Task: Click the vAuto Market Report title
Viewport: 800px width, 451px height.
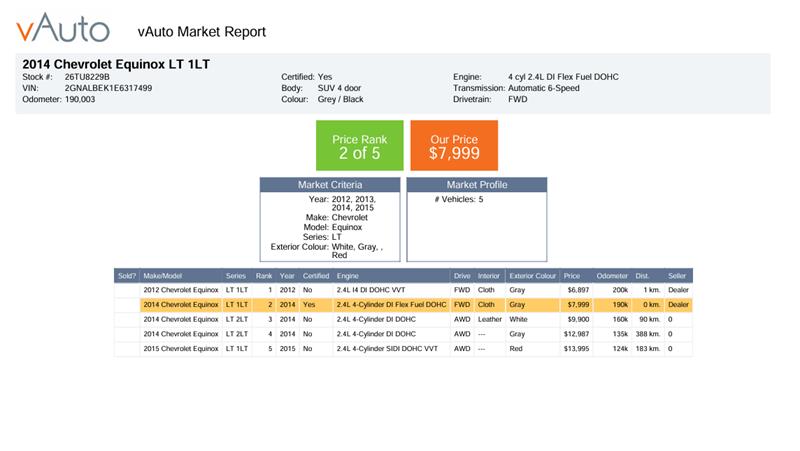Action: [x=202, y=32]
